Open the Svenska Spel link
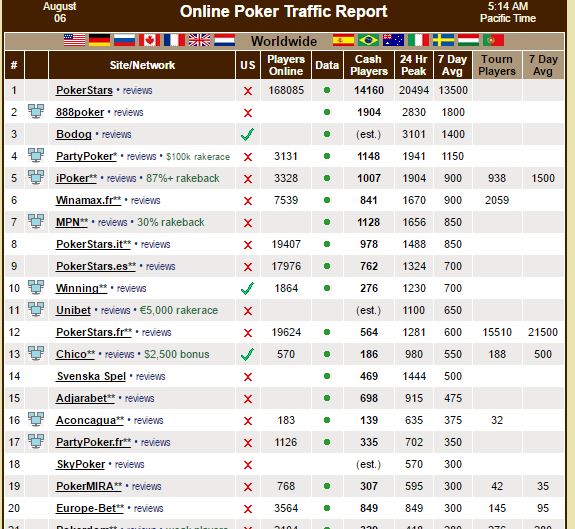This screenshot has width=575, height=529. 91,376
